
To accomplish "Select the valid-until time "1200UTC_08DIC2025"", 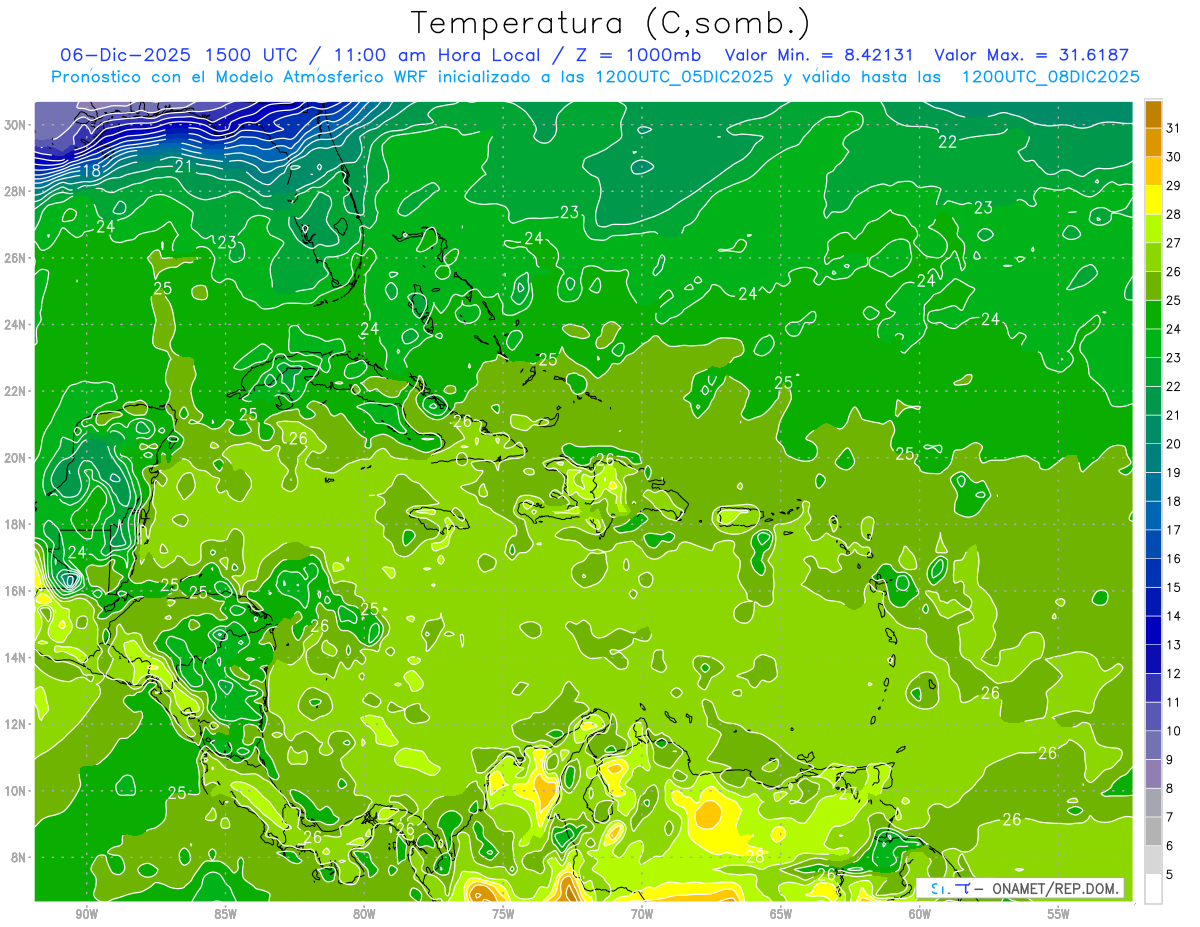I will point(1050,77).
